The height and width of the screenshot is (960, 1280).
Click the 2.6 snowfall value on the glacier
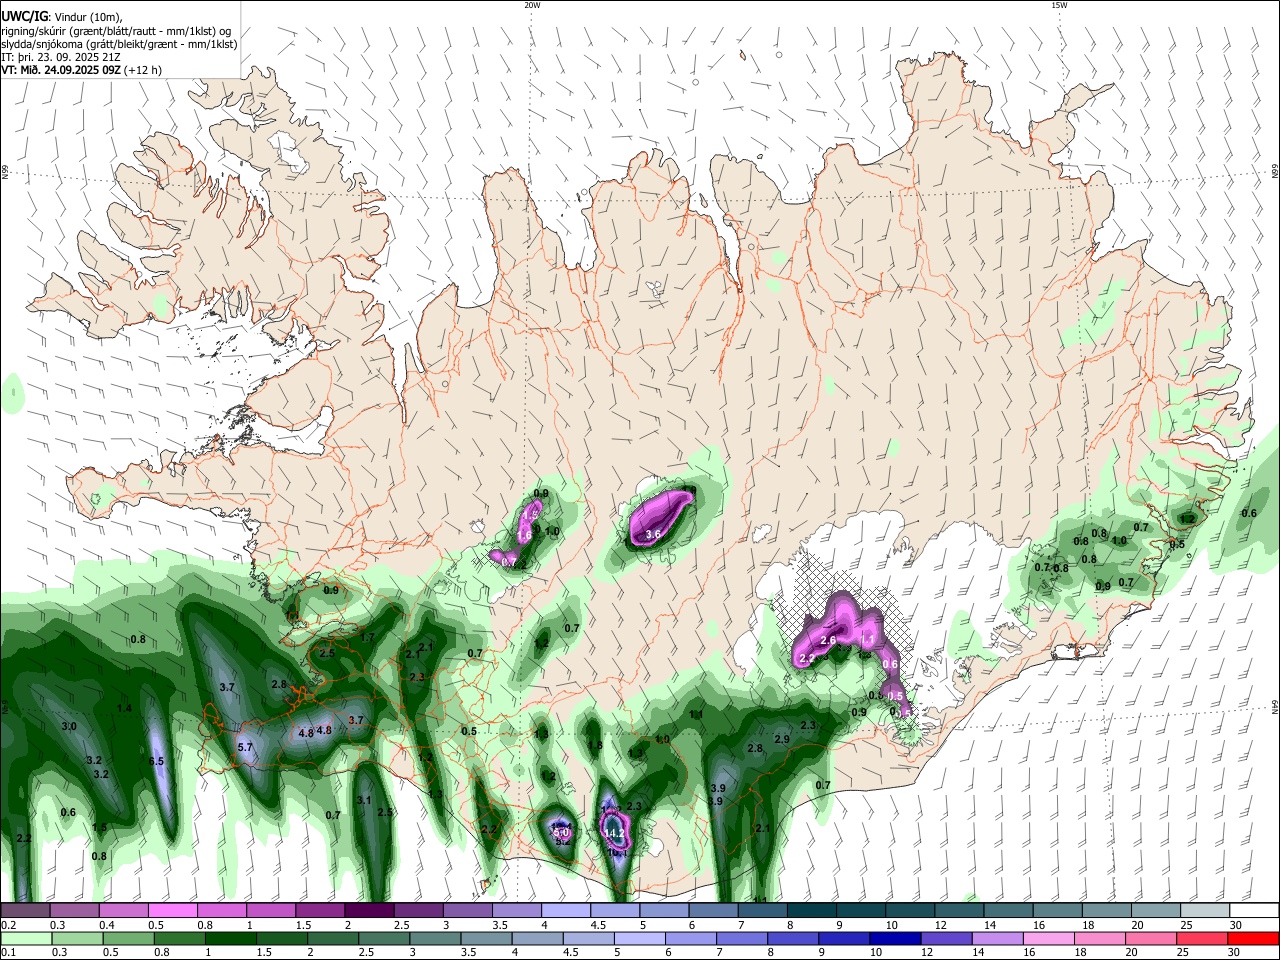tap(828, 640)
